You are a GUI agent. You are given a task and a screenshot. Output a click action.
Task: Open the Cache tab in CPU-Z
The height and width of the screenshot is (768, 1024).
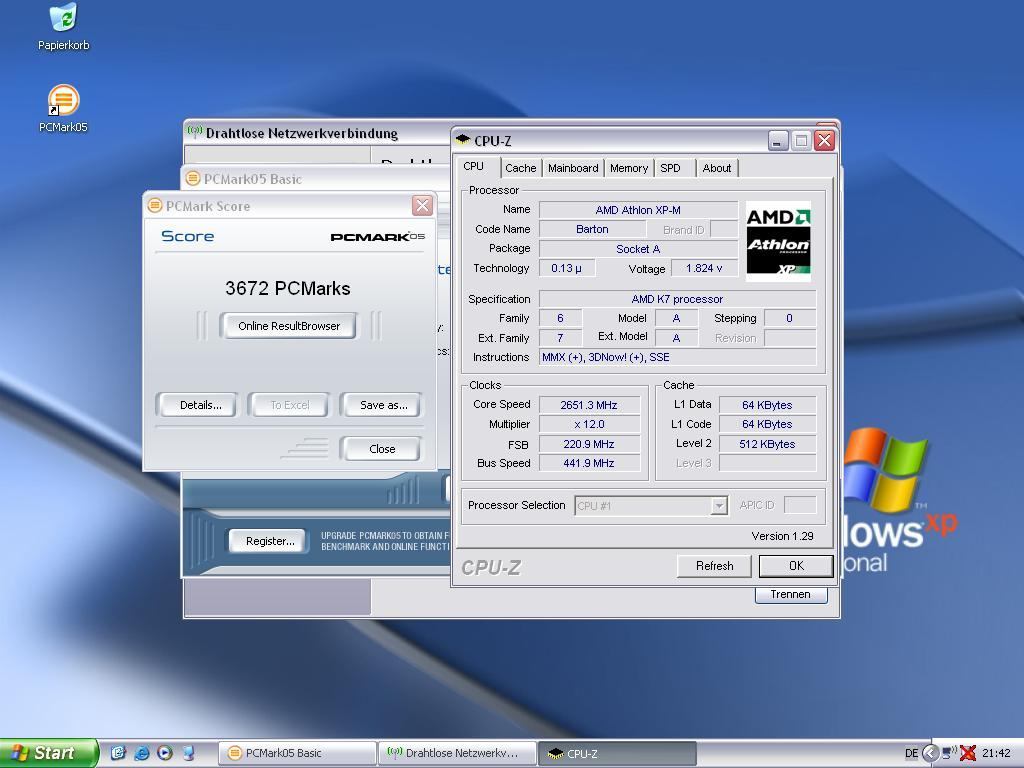coord(520,168)
